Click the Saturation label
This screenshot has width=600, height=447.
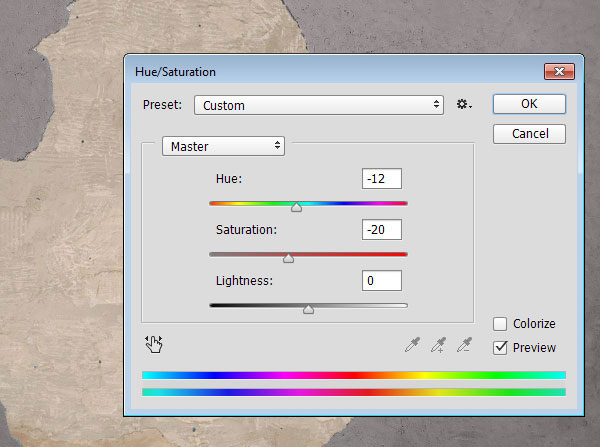pyautogui.click(x=246, y=230)
